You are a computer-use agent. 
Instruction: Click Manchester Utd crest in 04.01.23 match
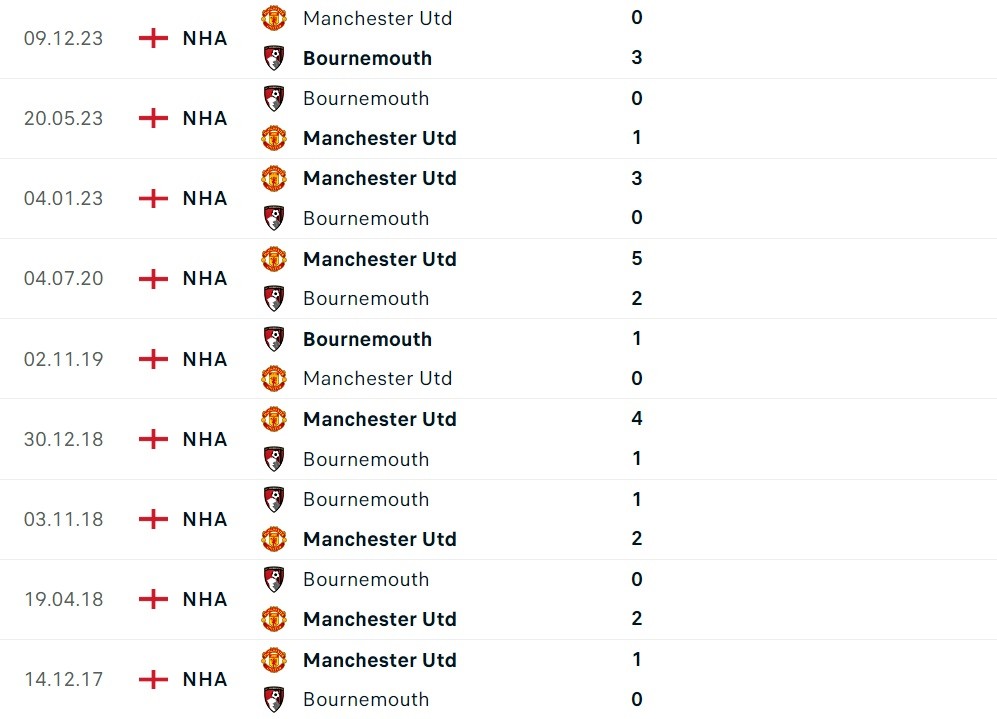pos(273,178)
